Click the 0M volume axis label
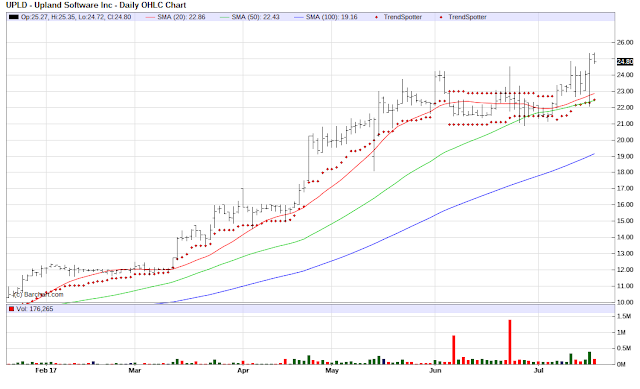 pos(621,364)
